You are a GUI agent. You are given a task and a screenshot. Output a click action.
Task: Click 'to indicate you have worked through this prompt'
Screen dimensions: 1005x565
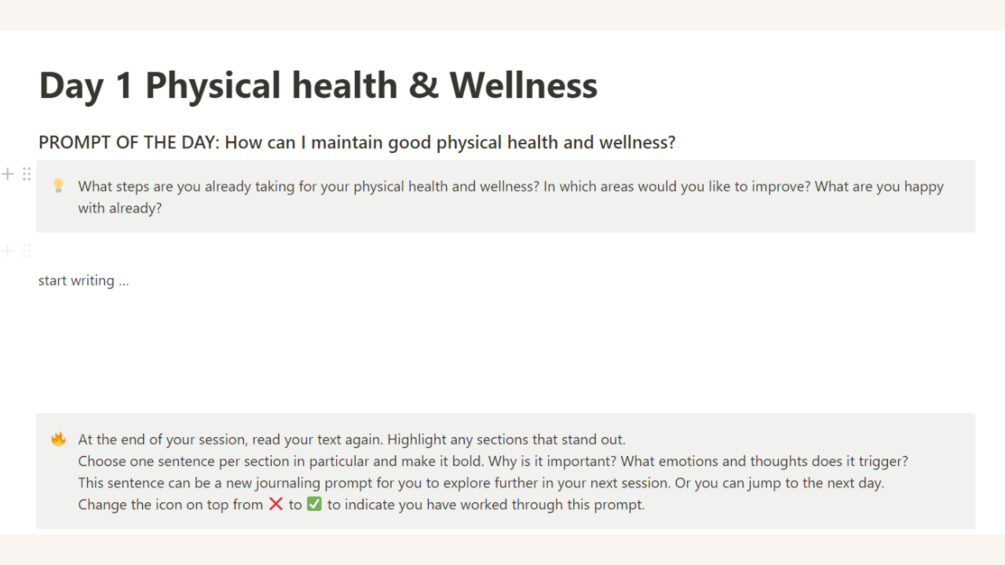[486, 505]
